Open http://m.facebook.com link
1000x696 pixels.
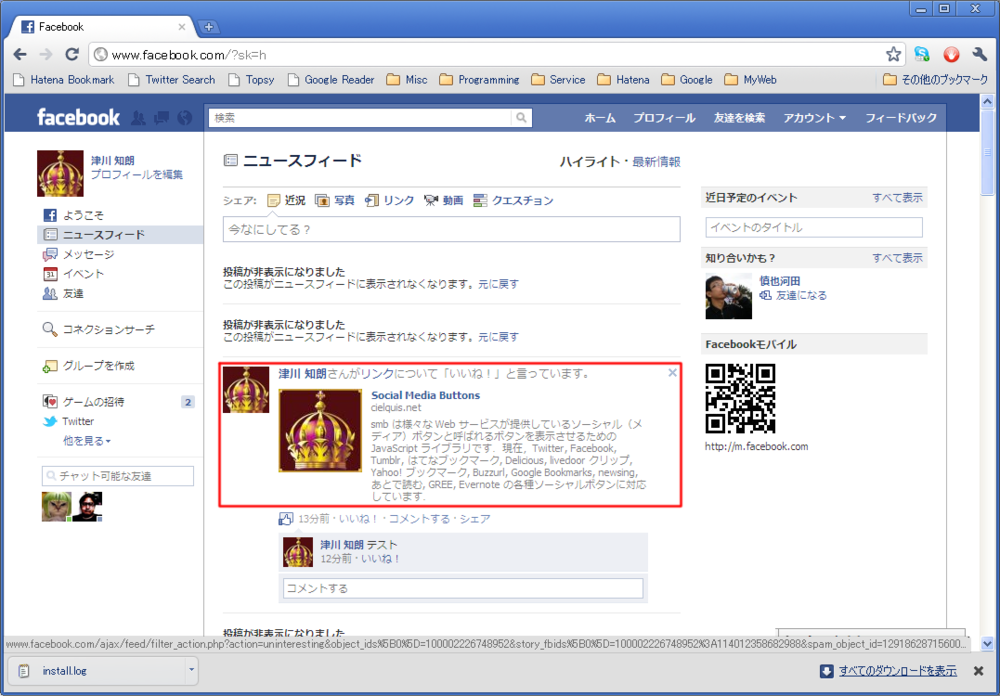(756, 447)
